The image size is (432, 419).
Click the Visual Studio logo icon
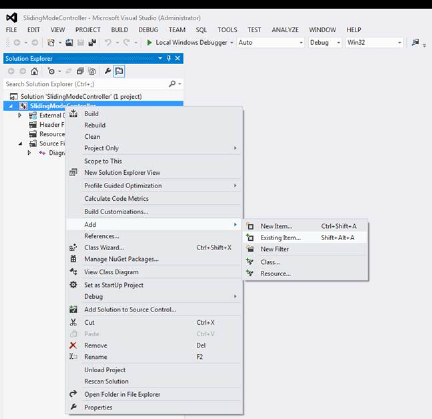pyautogui.click(x=12, y=18)
